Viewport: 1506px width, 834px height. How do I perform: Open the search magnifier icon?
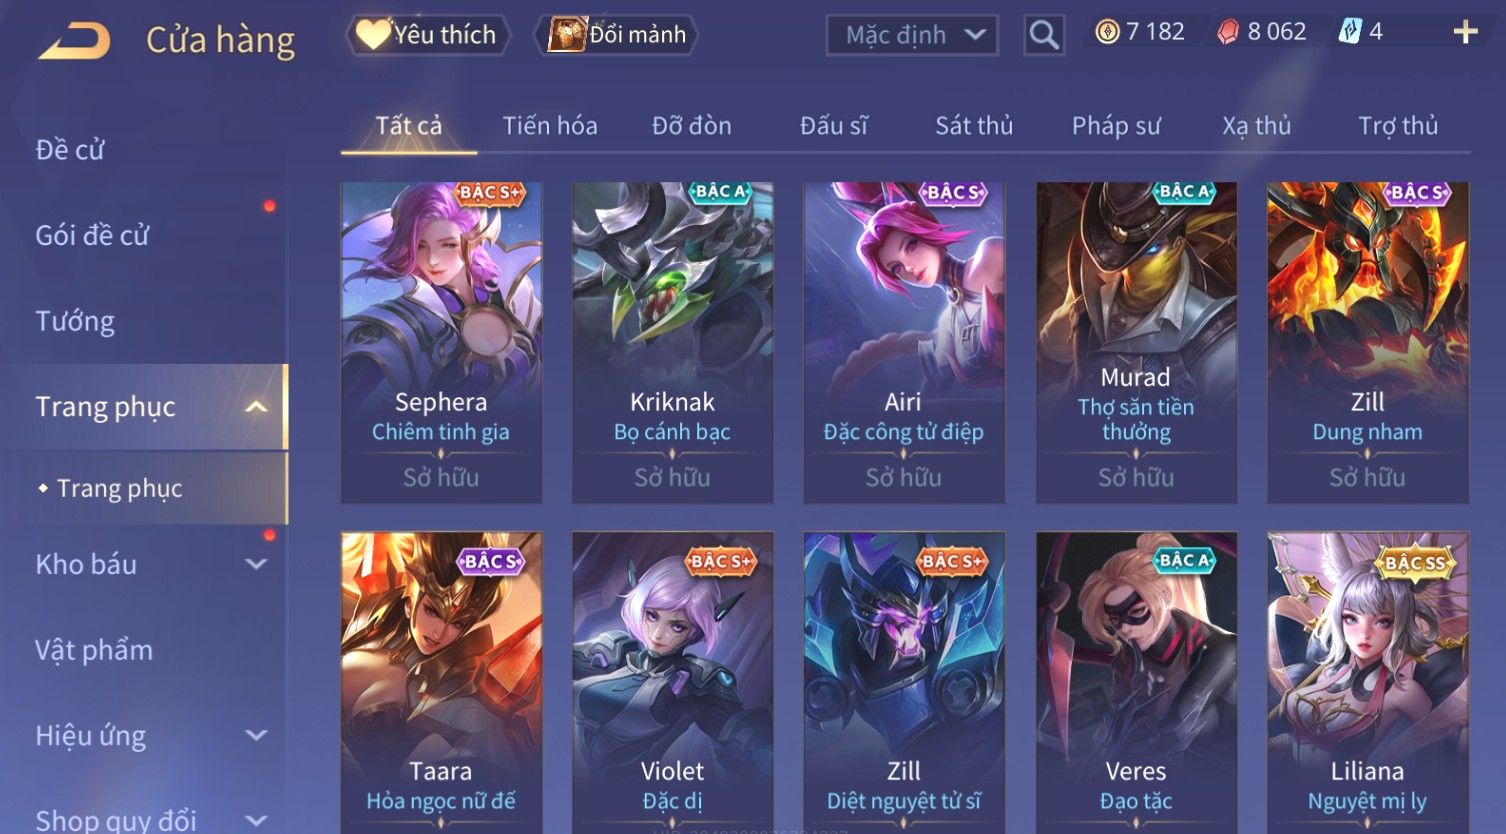1044,35
